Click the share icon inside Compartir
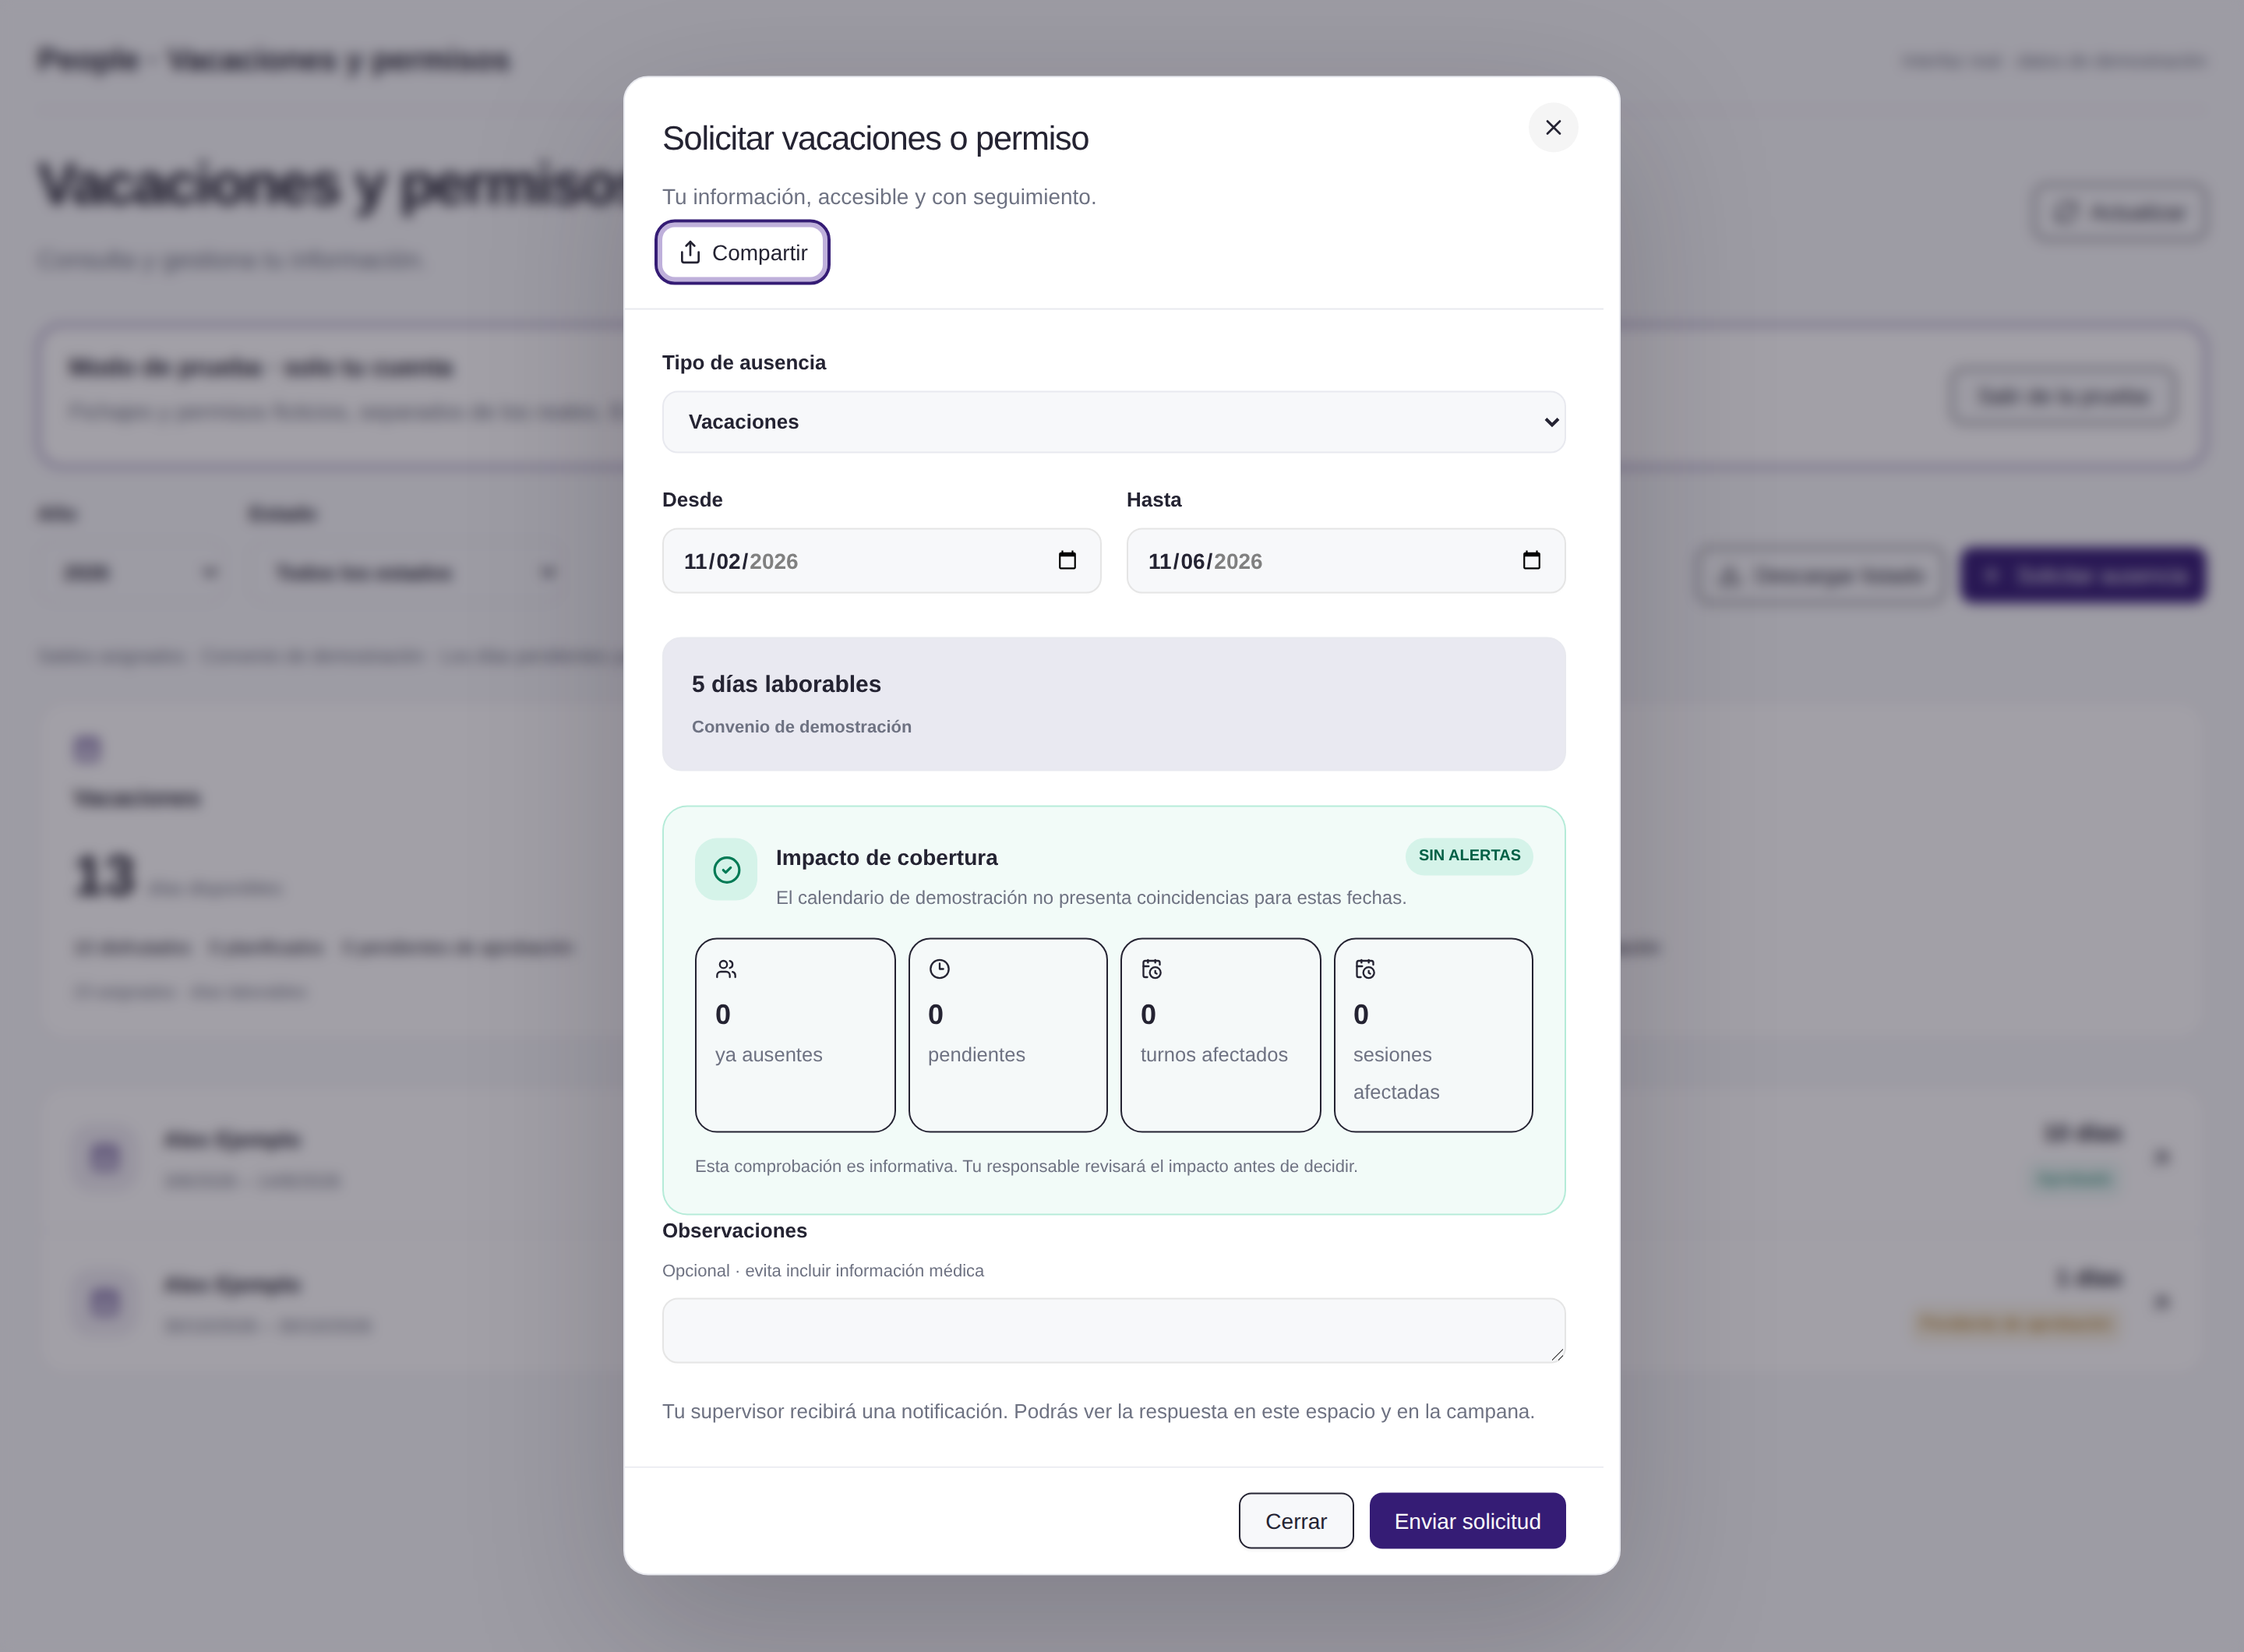 [690, 252]
